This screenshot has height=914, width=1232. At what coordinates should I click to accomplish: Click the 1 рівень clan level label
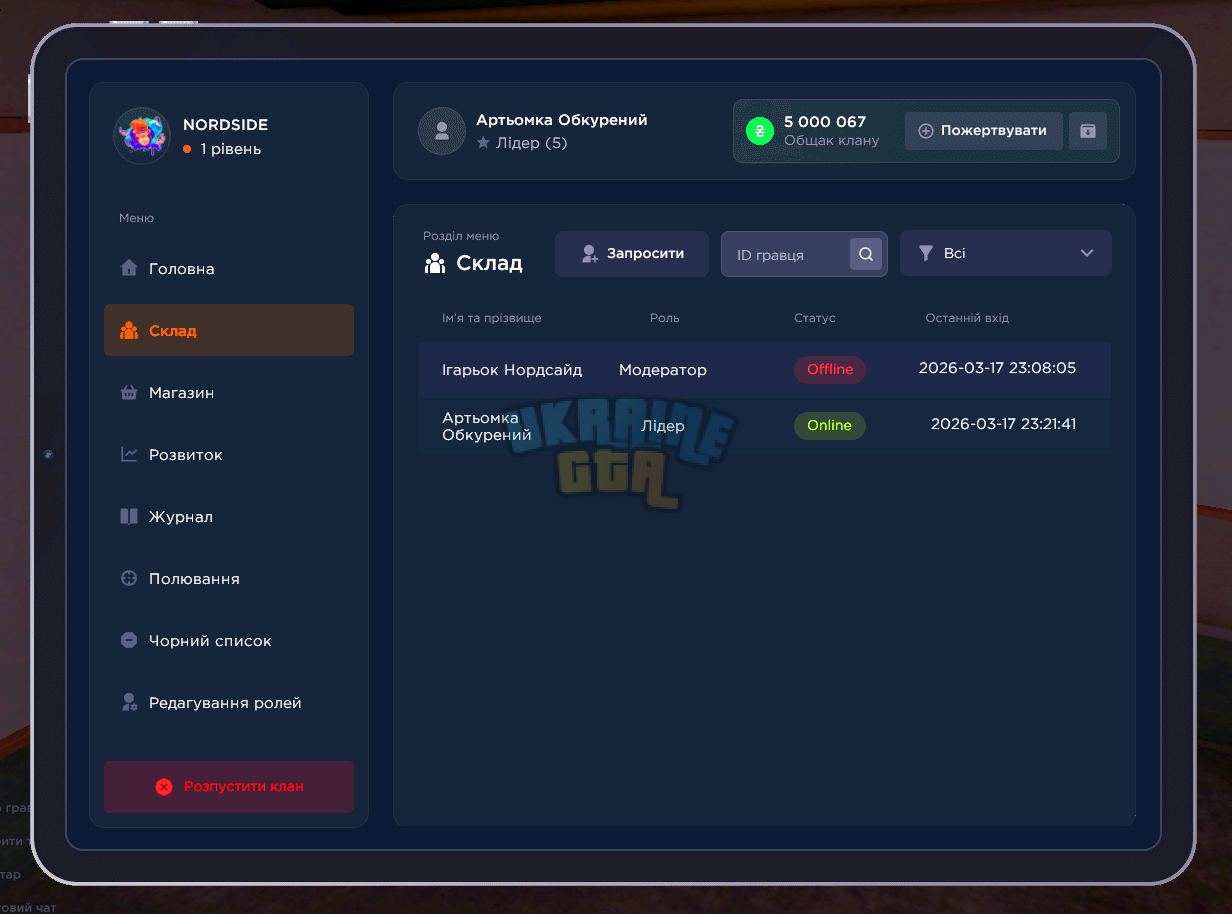coord(231,149)
